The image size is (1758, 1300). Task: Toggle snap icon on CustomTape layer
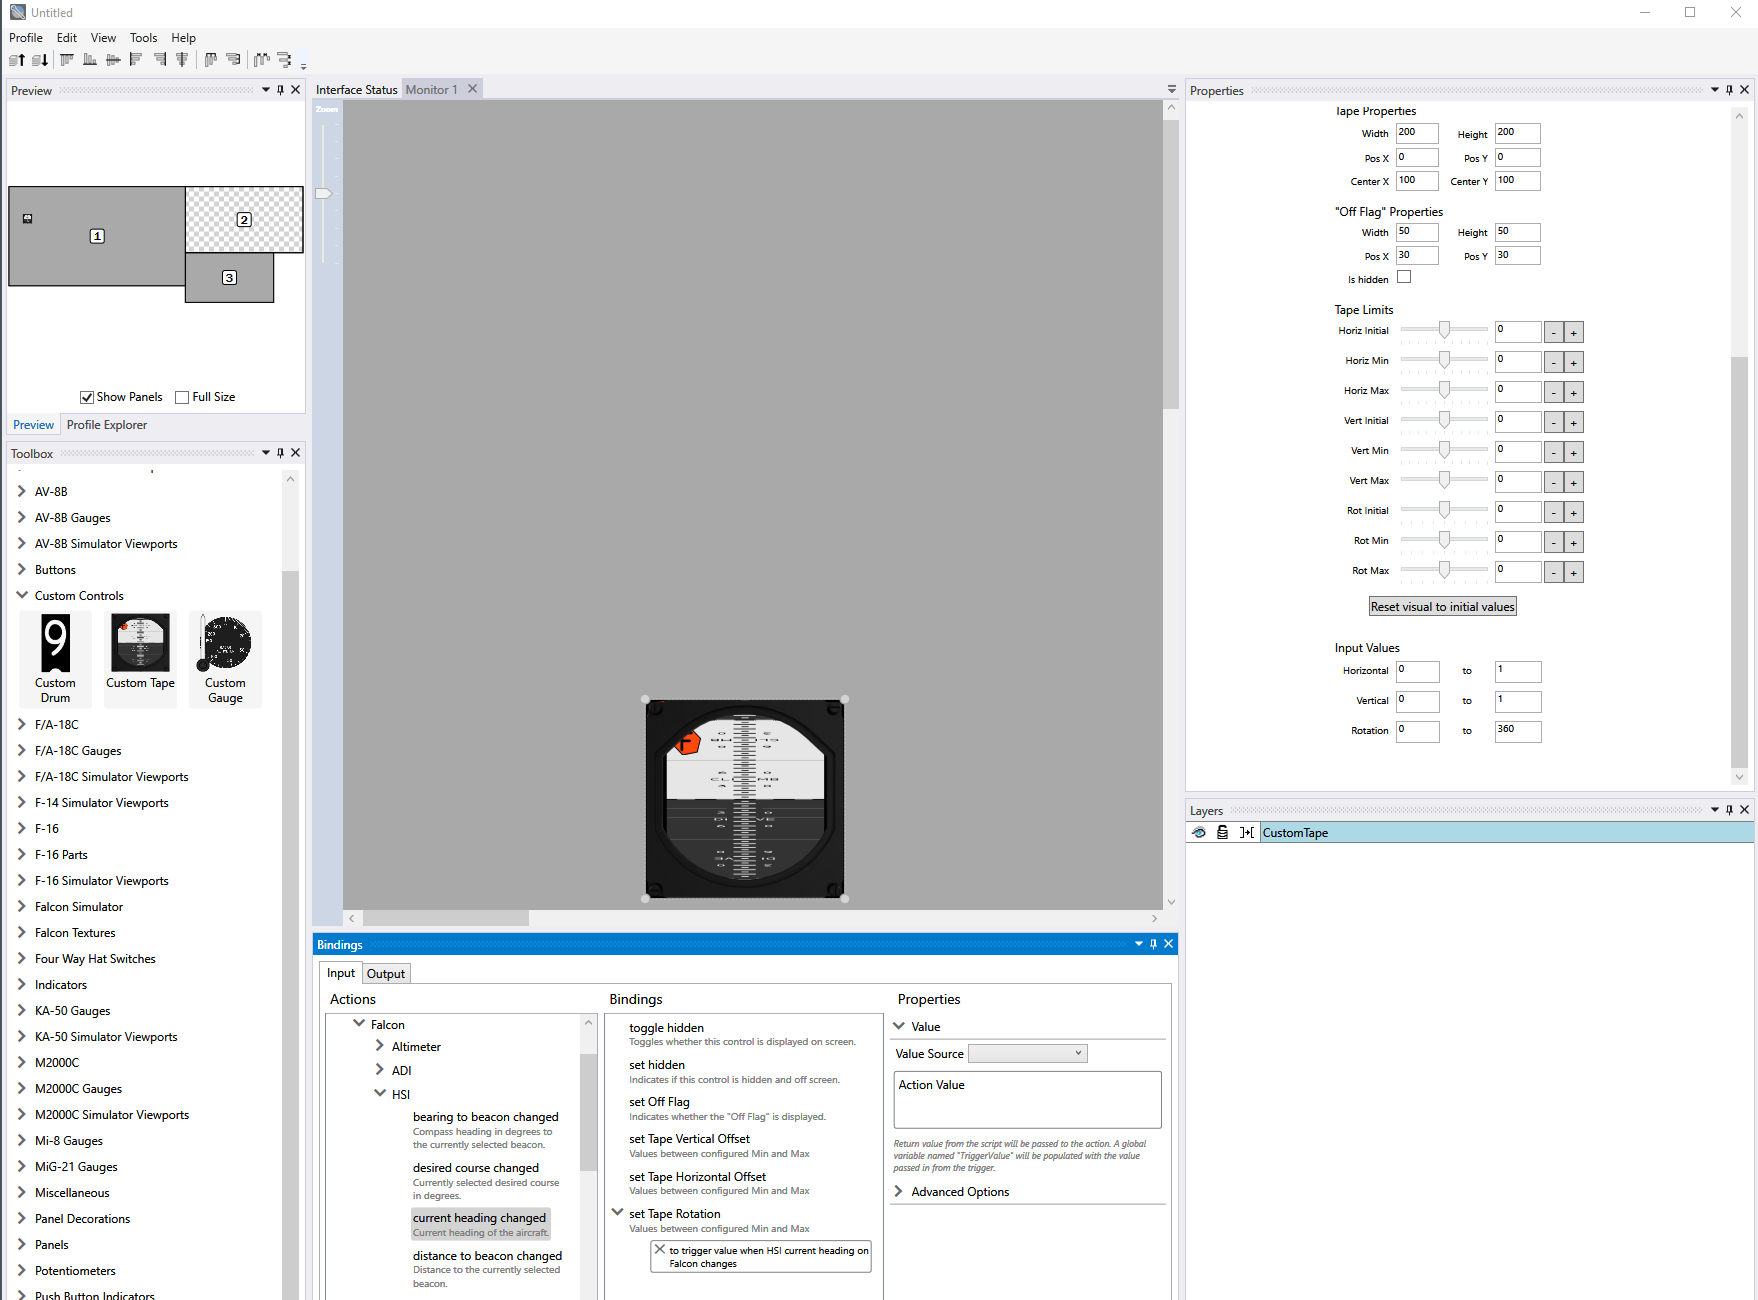coord(1246,832)
